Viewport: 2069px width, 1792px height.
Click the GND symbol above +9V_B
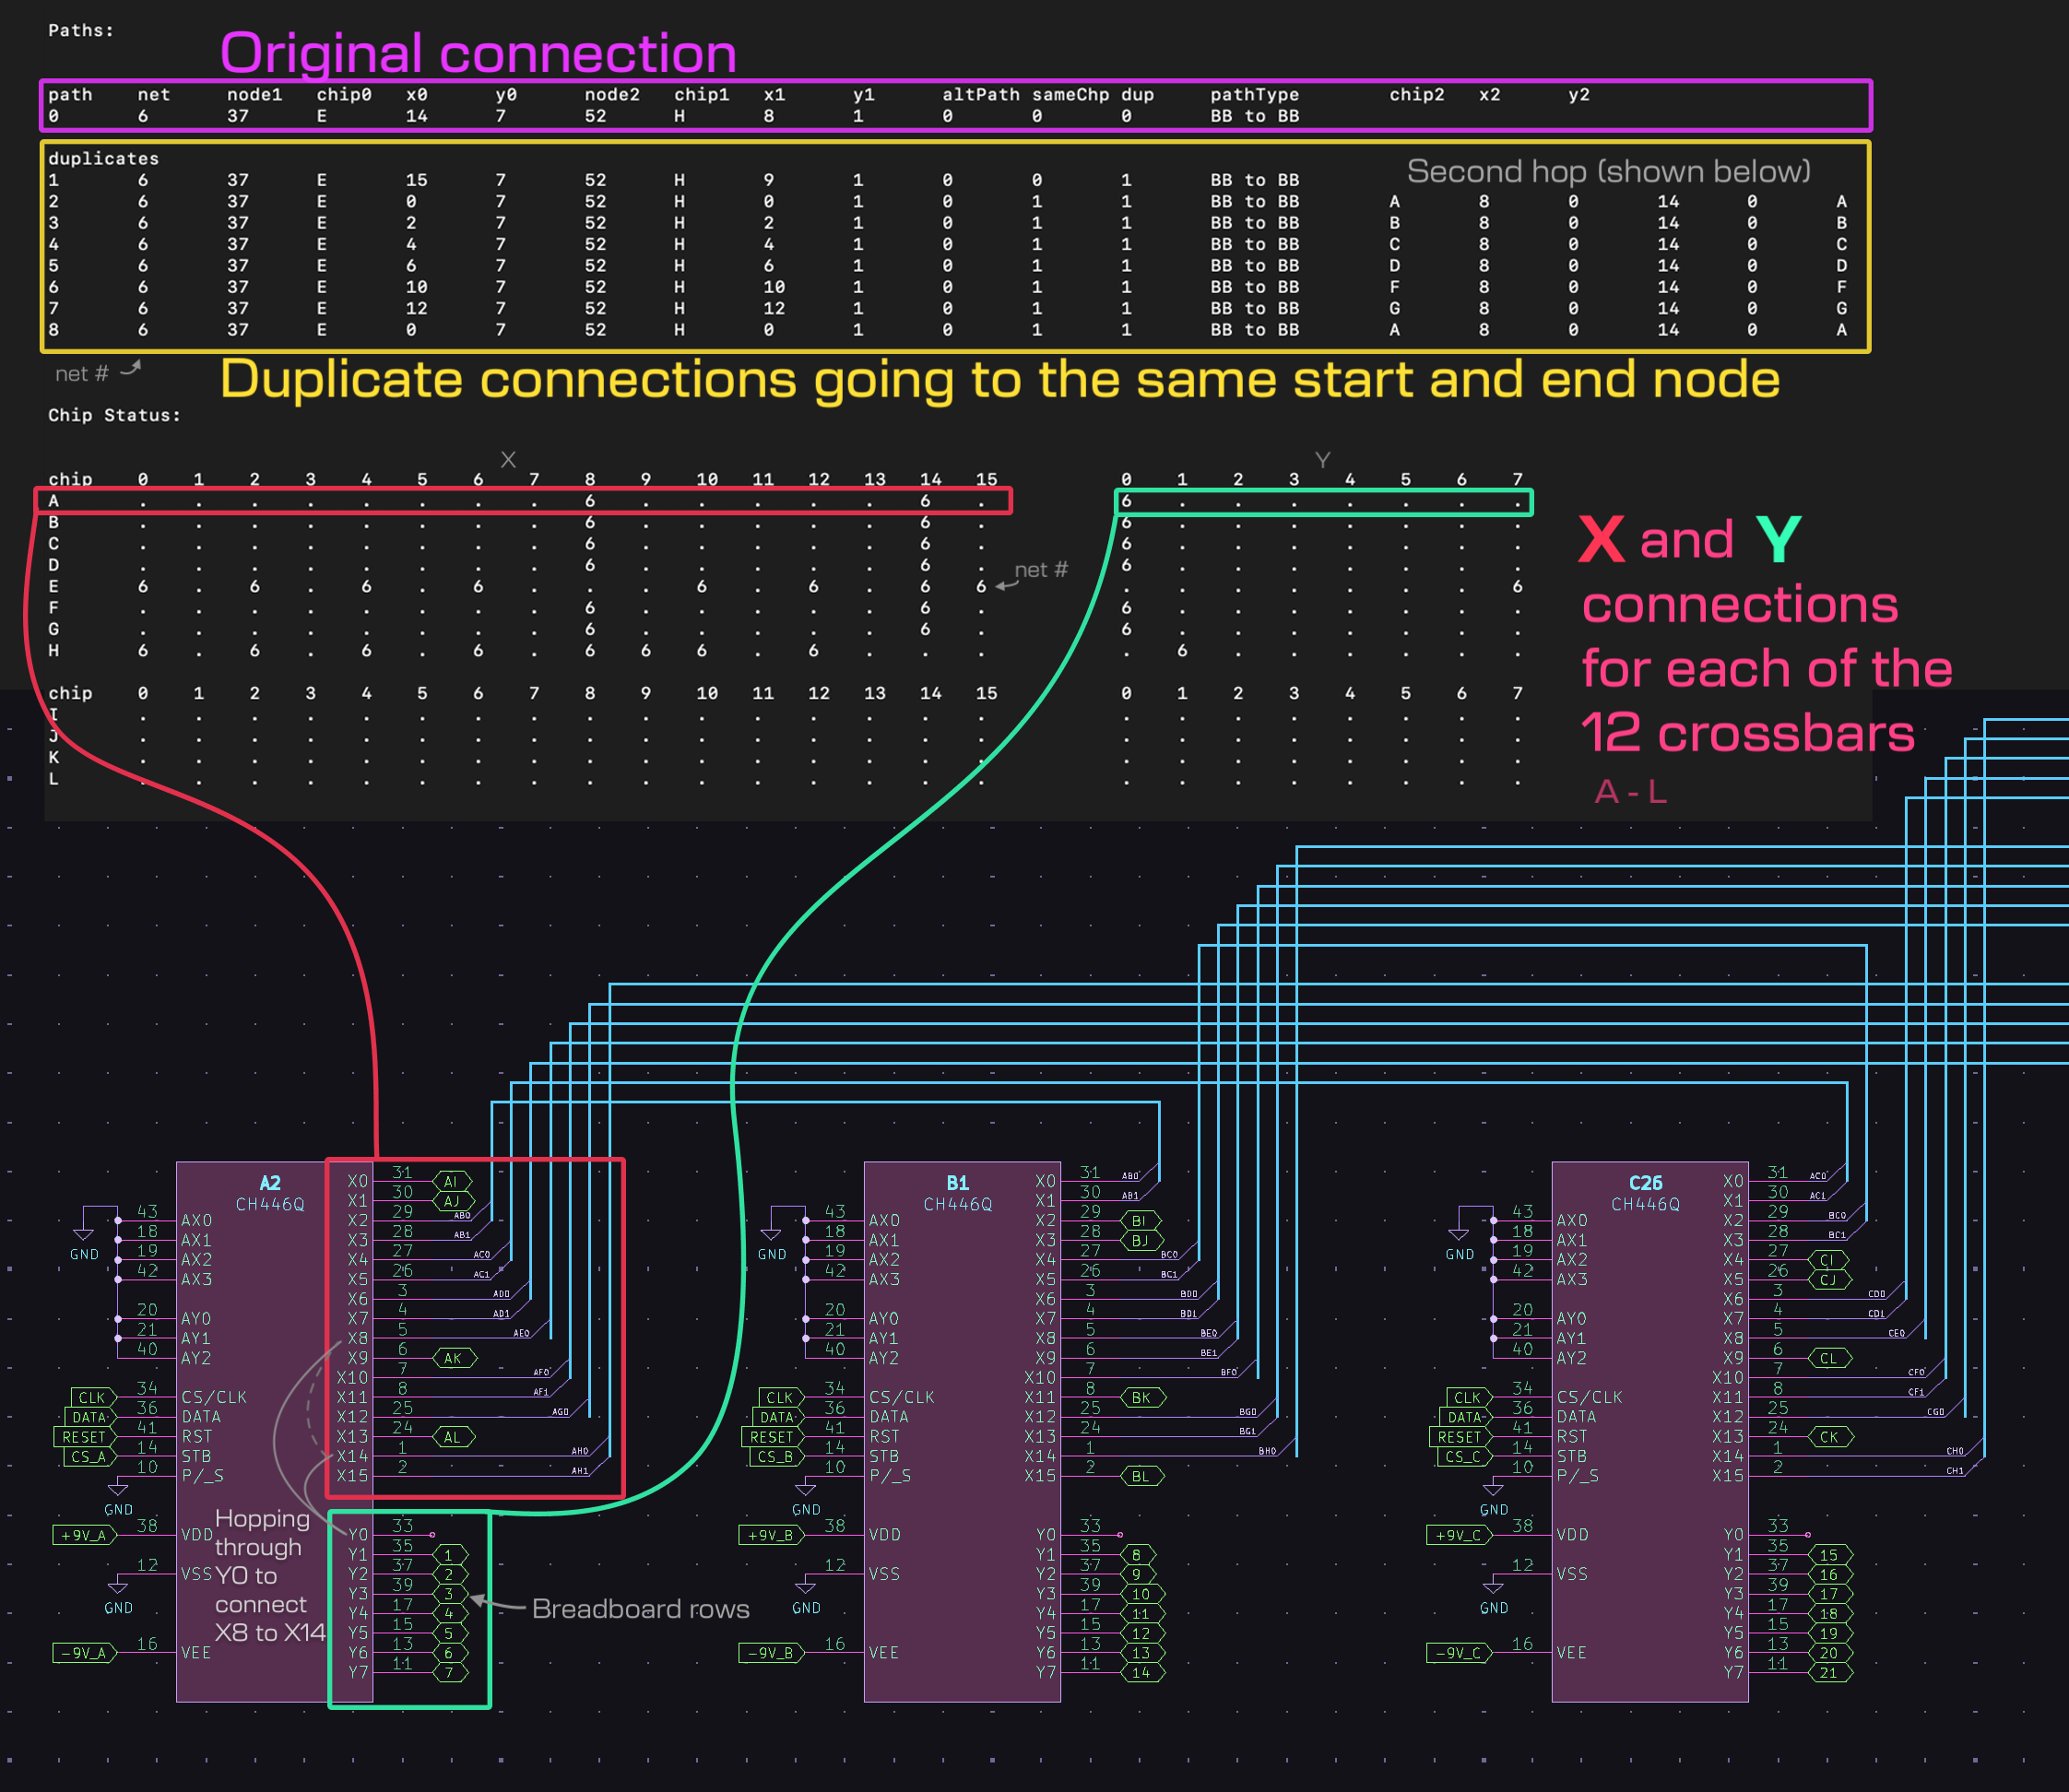tap(805, 1498)
